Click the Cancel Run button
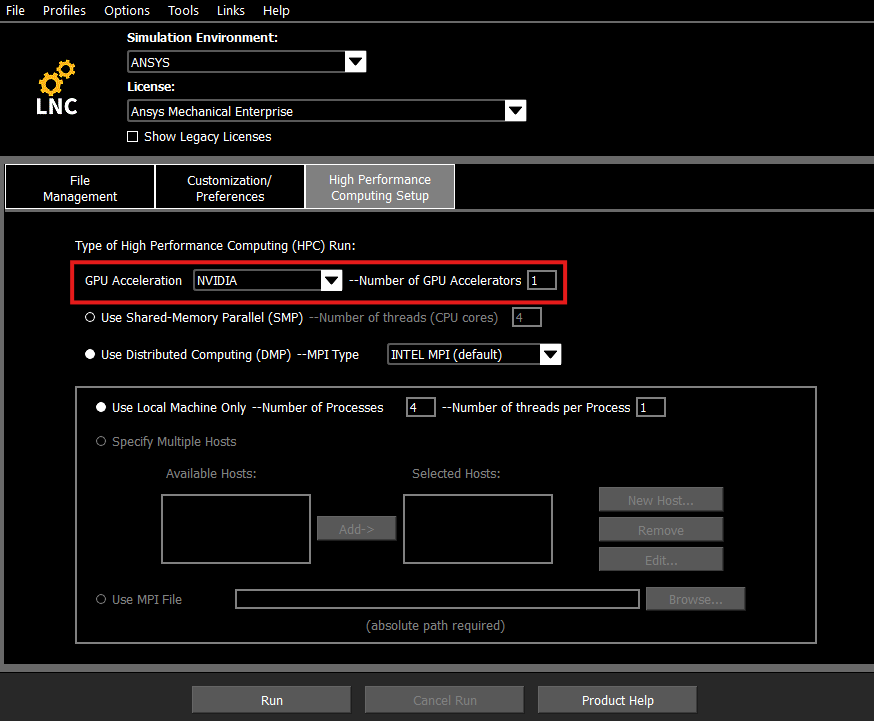The width and height of the screenshot is (874, 721). pyautogui.click(x=444, y=700)
